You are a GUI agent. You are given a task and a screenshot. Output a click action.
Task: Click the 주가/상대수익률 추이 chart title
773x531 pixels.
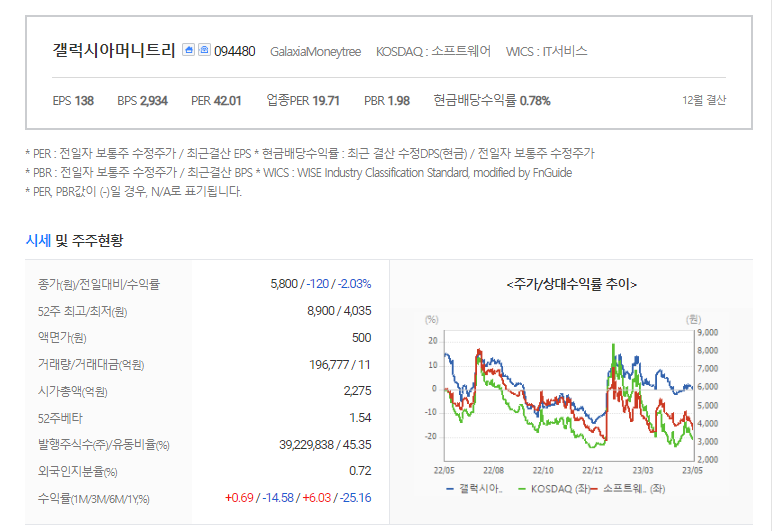[x=572, y=284]
